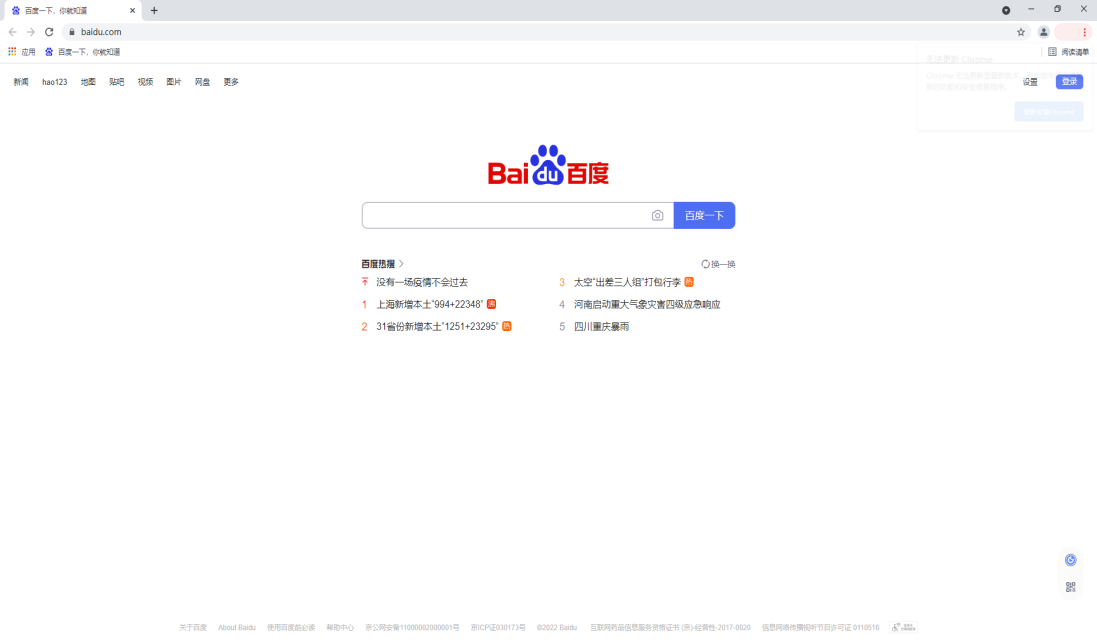The image size is (1097, 640).
Task: Click the 登录 login button
Action: [1069, 82]
